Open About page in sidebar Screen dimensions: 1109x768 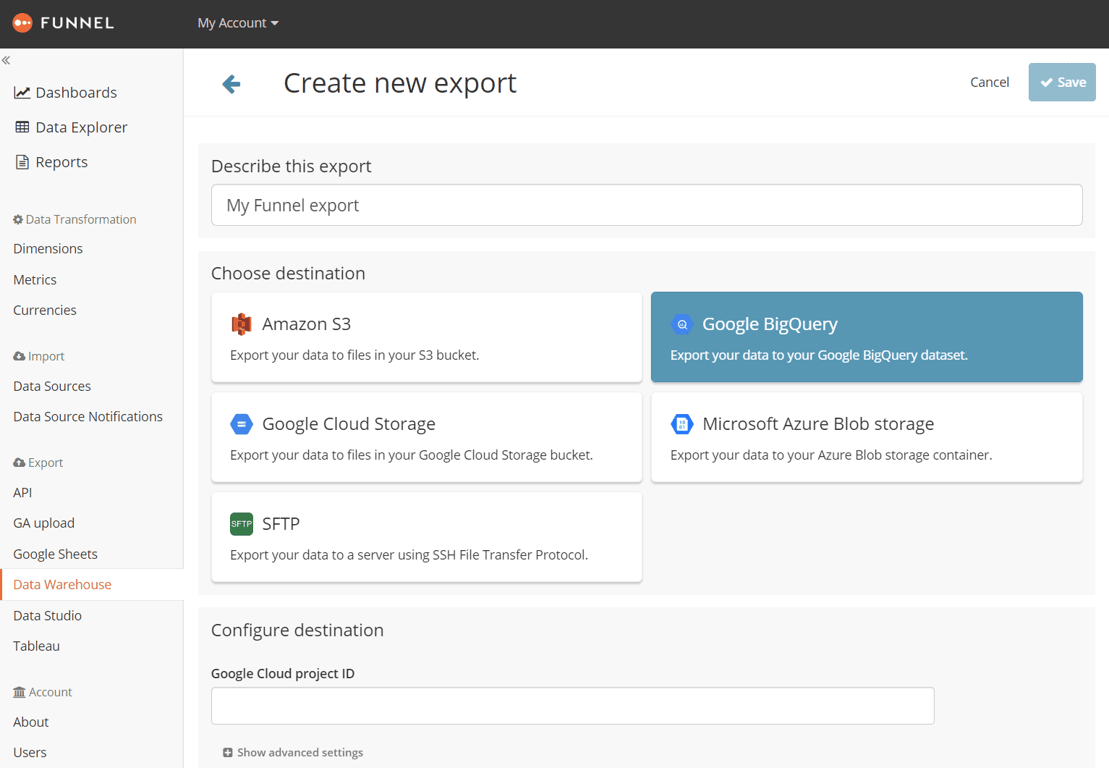click(31, 722)
